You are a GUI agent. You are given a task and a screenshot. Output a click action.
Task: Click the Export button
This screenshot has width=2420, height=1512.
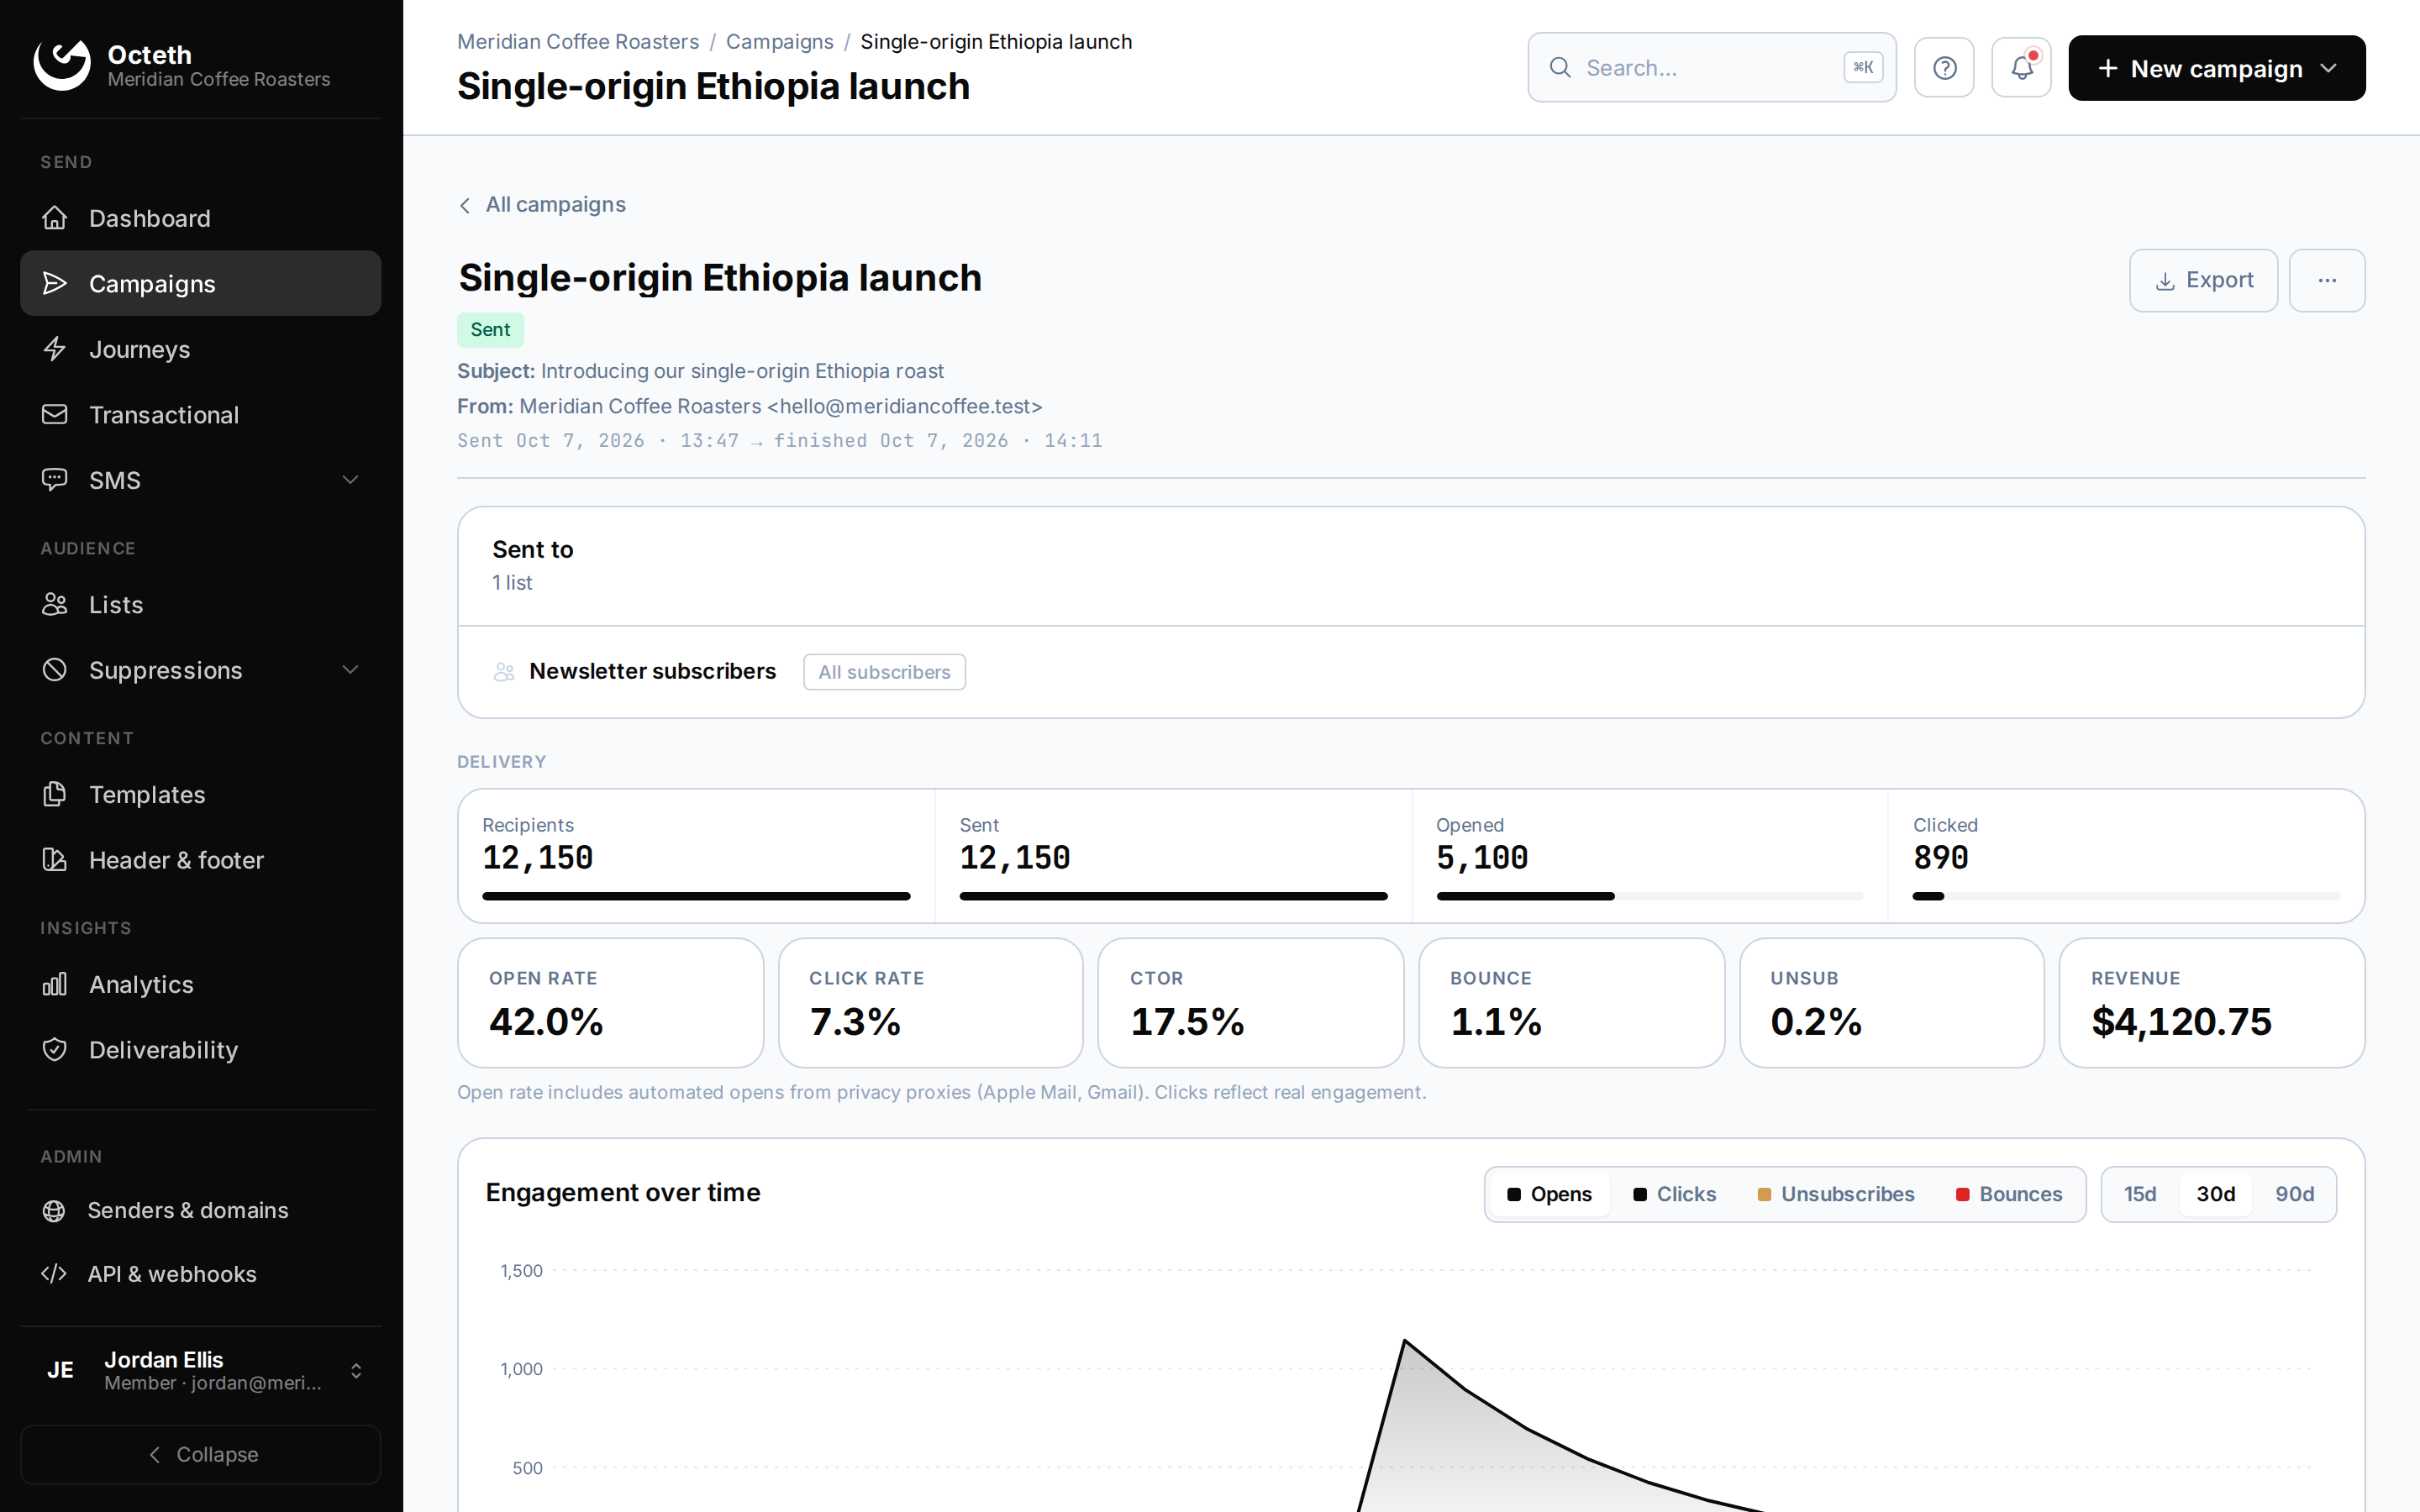pos(2203,280)
